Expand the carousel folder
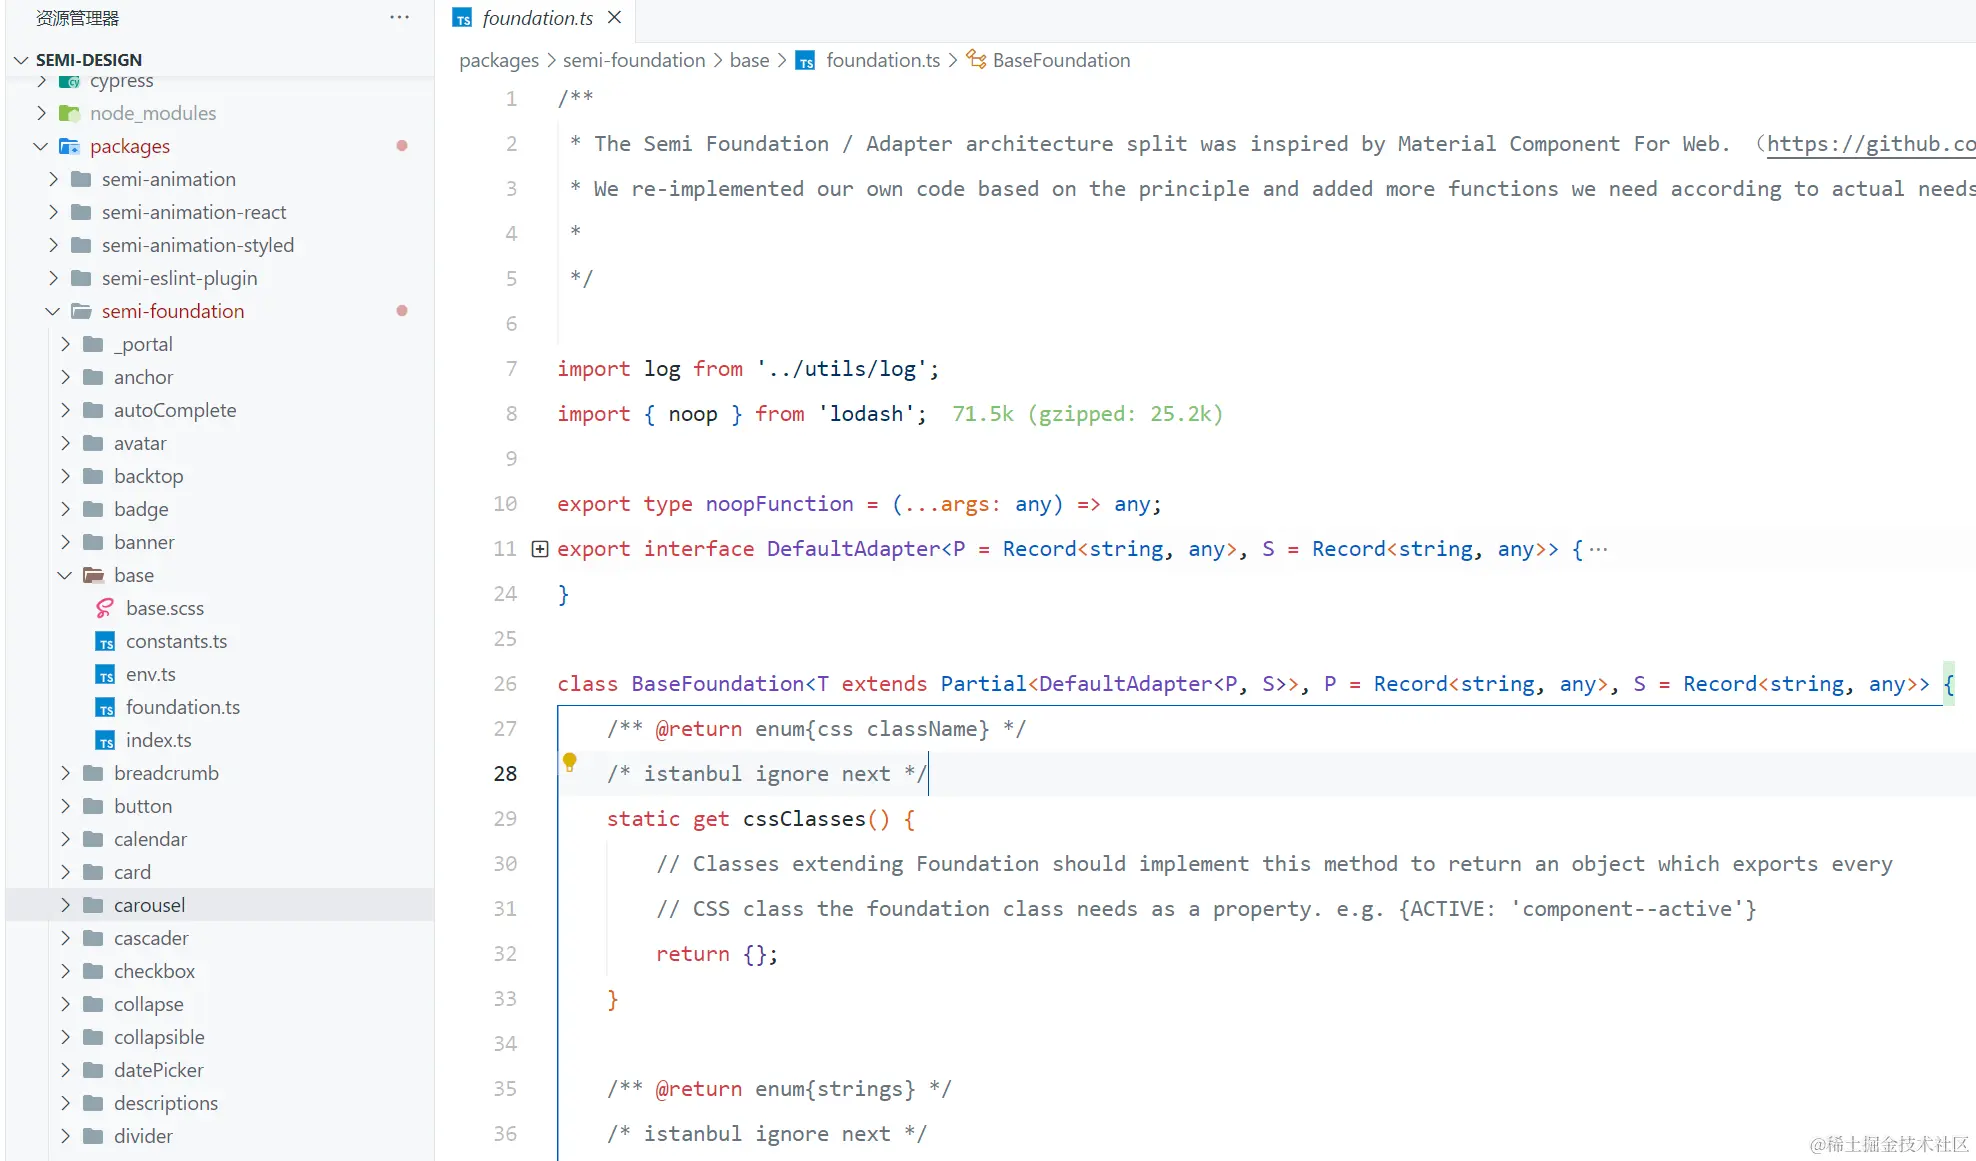 point(65,905)
